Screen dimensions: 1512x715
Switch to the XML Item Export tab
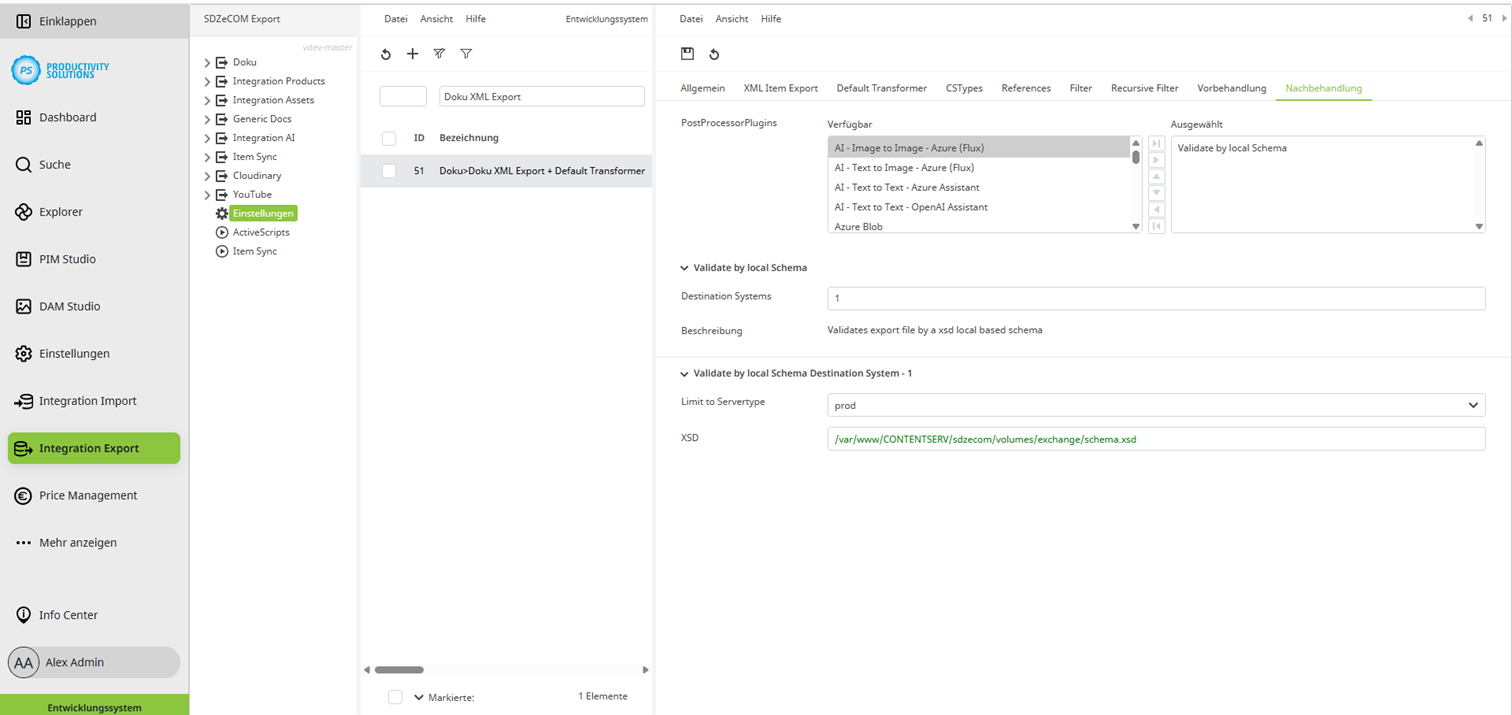[780, 88]
